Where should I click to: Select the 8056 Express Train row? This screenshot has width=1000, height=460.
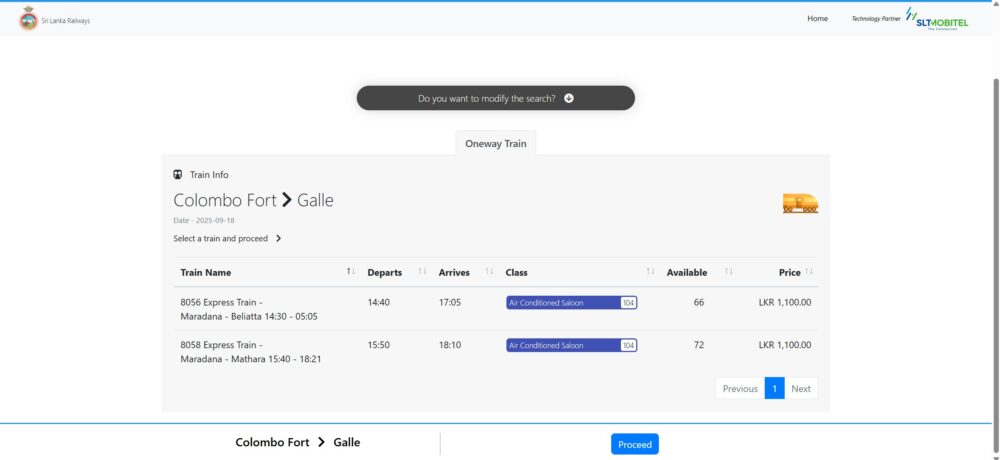pos(248,309)
